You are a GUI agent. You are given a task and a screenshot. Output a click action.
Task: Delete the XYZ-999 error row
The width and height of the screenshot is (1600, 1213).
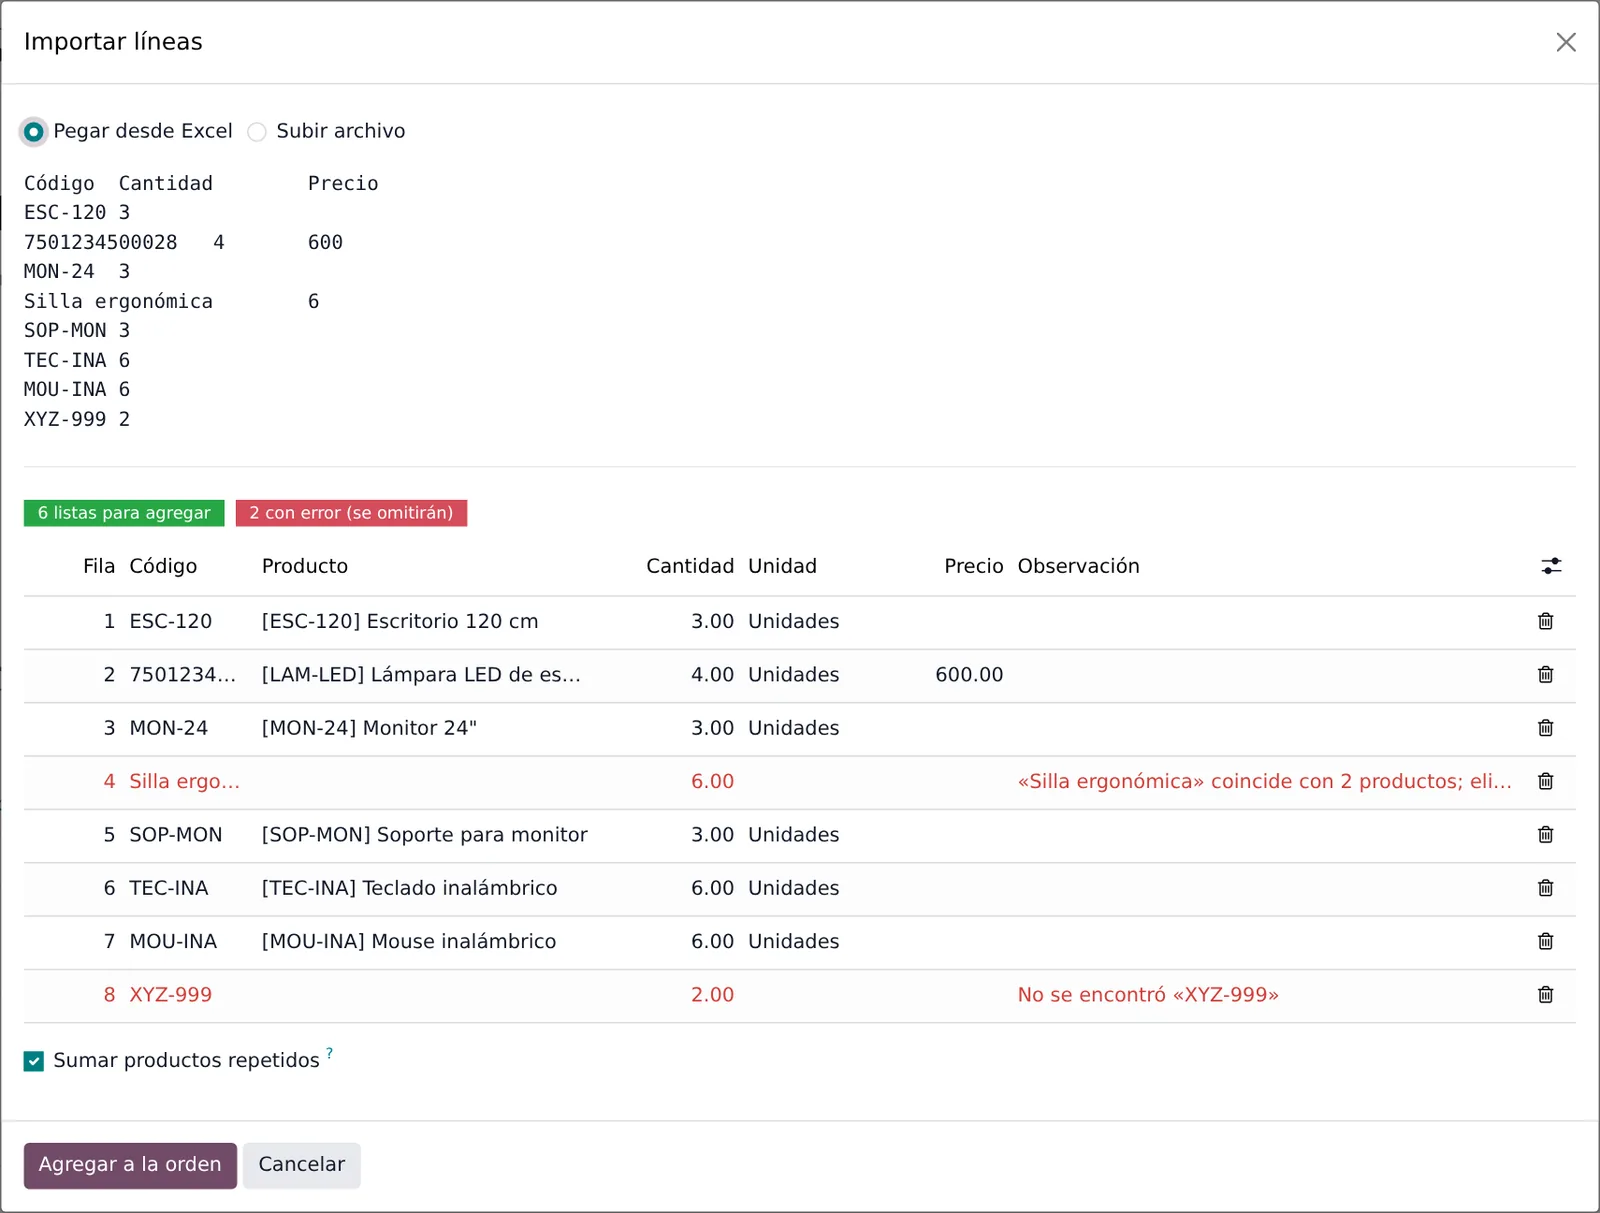(x=1545, y=994)
